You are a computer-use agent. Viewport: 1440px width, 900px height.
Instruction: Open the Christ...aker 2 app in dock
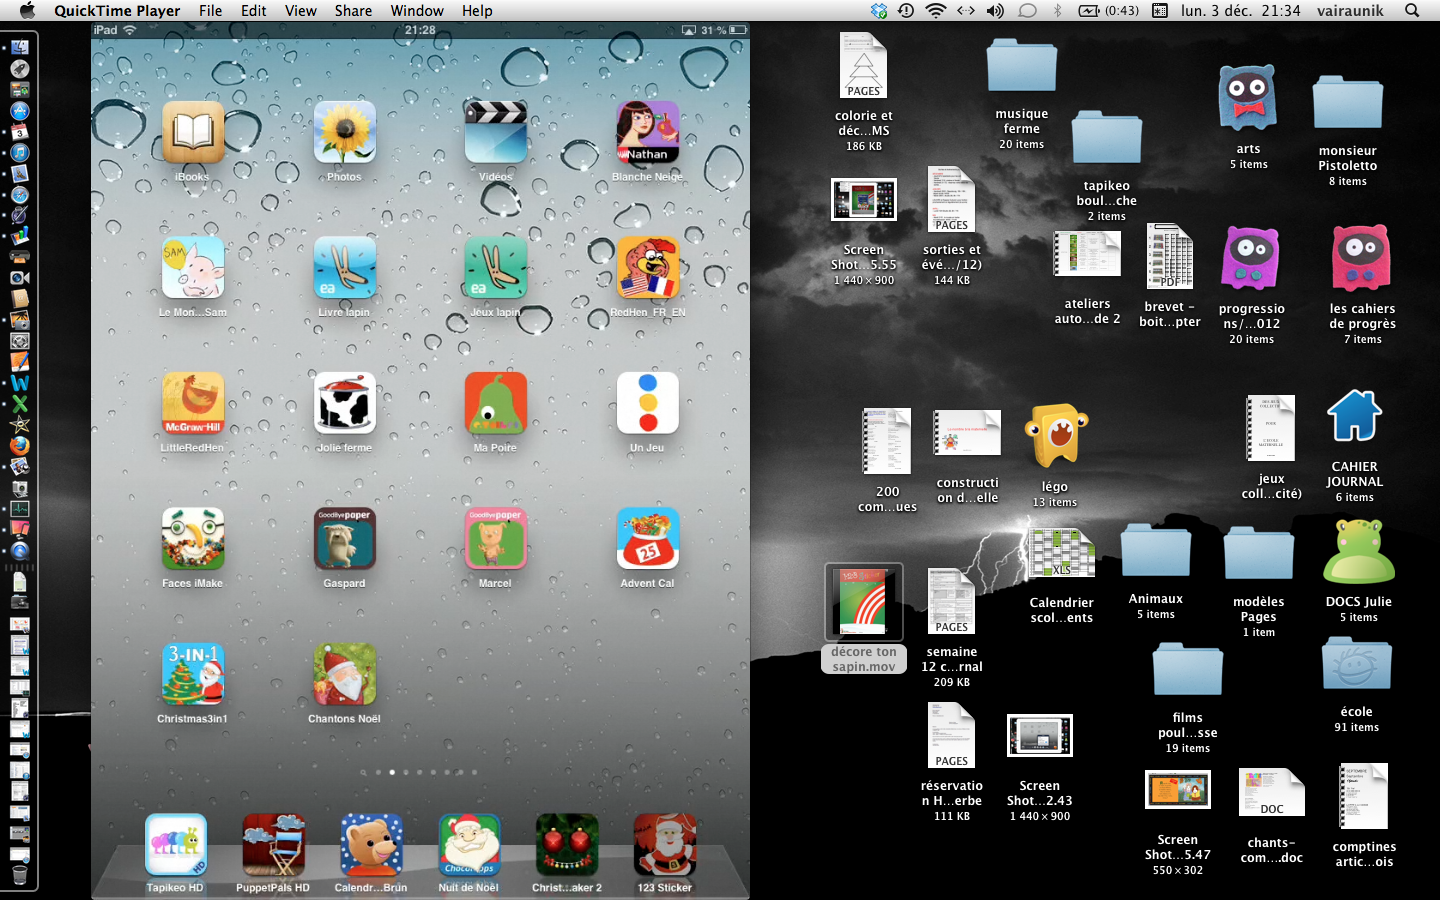[x=567, y=845]
